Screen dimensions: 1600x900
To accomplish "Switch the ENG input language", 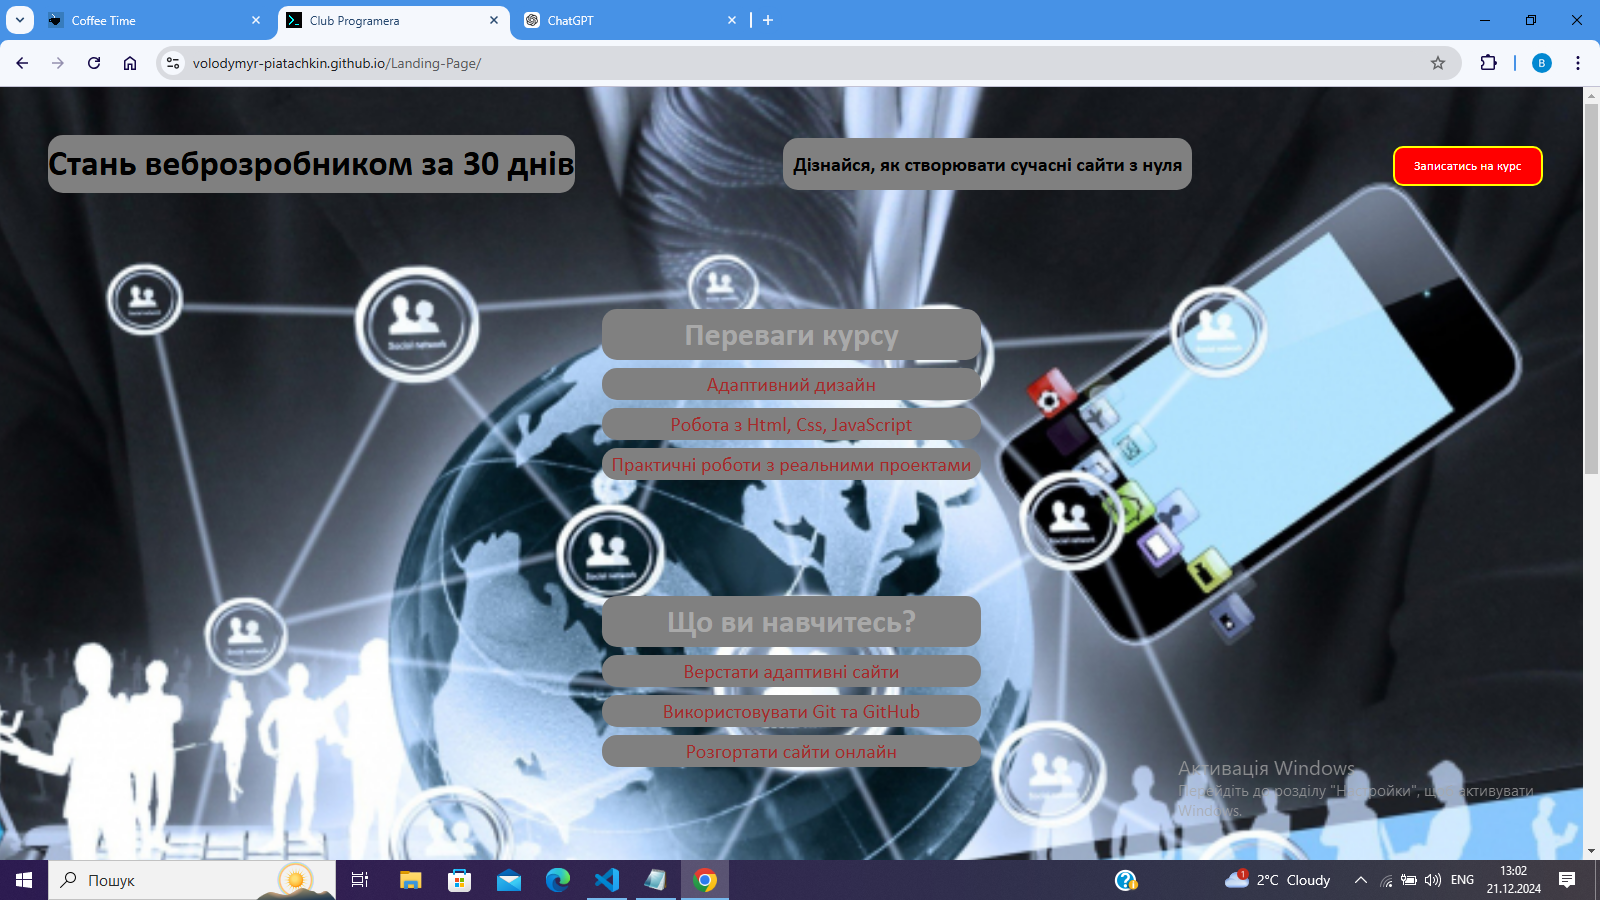I will [x=1462, y=880].
